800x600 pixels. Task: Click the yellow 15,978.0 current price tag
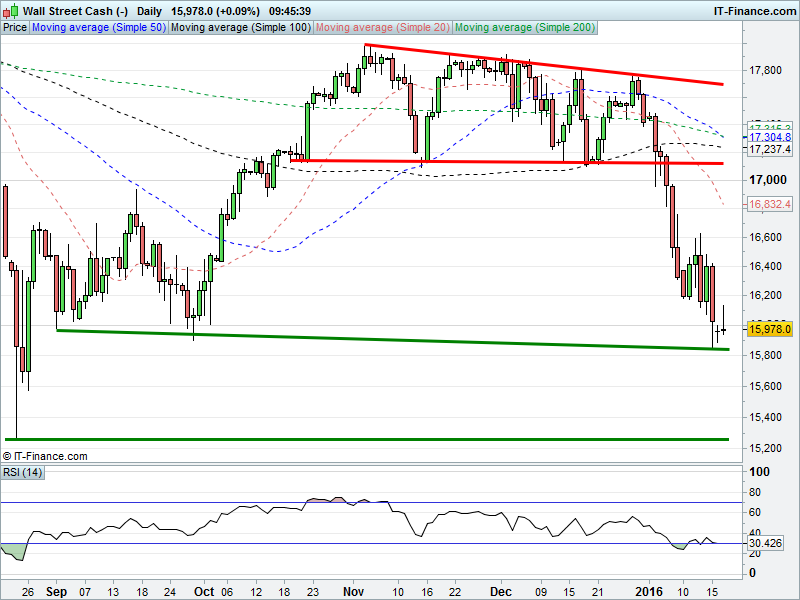tap(770, 329)
